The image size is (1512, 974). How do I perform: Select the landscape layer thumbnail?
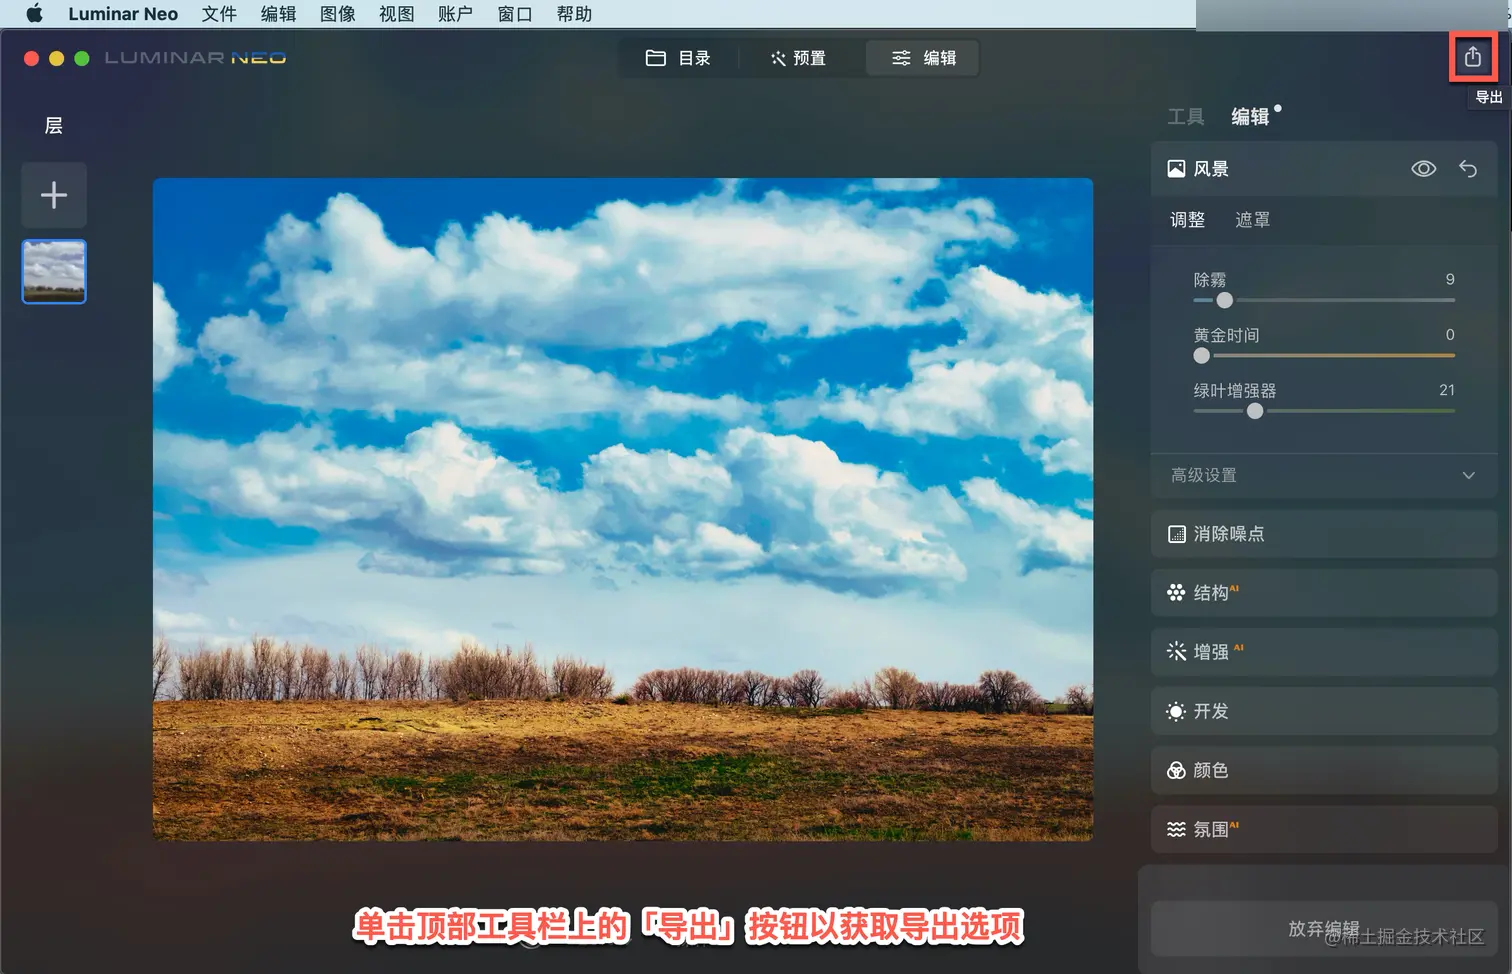pyautogui.click(x=54, y=271)
